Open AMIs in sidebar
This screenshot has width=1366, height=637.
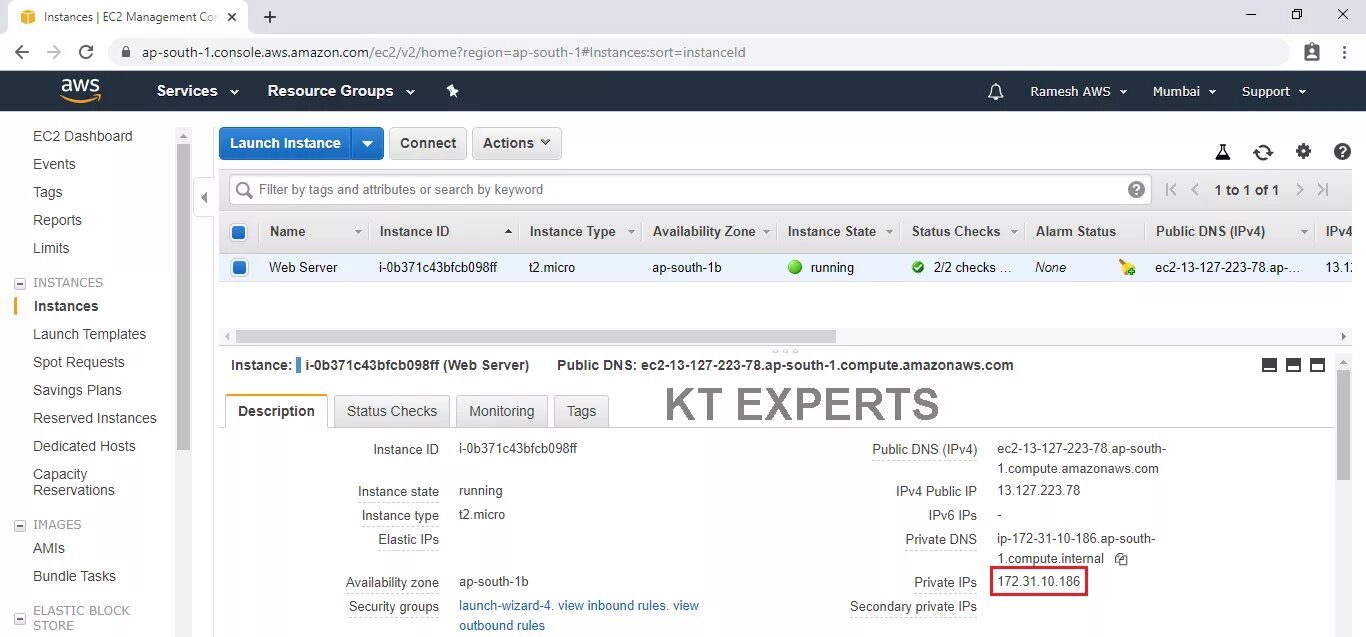click(48, 548)
